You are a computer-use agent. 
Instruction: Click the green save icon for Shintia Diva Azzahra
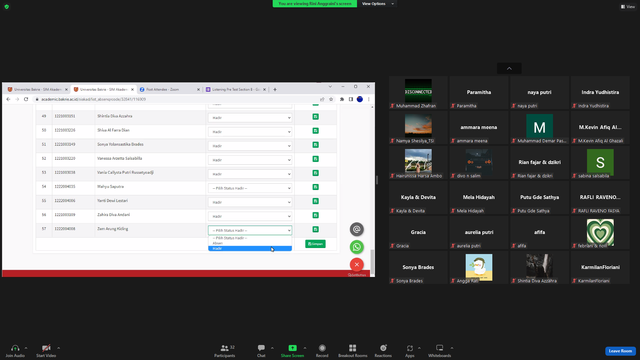[316, 117]
